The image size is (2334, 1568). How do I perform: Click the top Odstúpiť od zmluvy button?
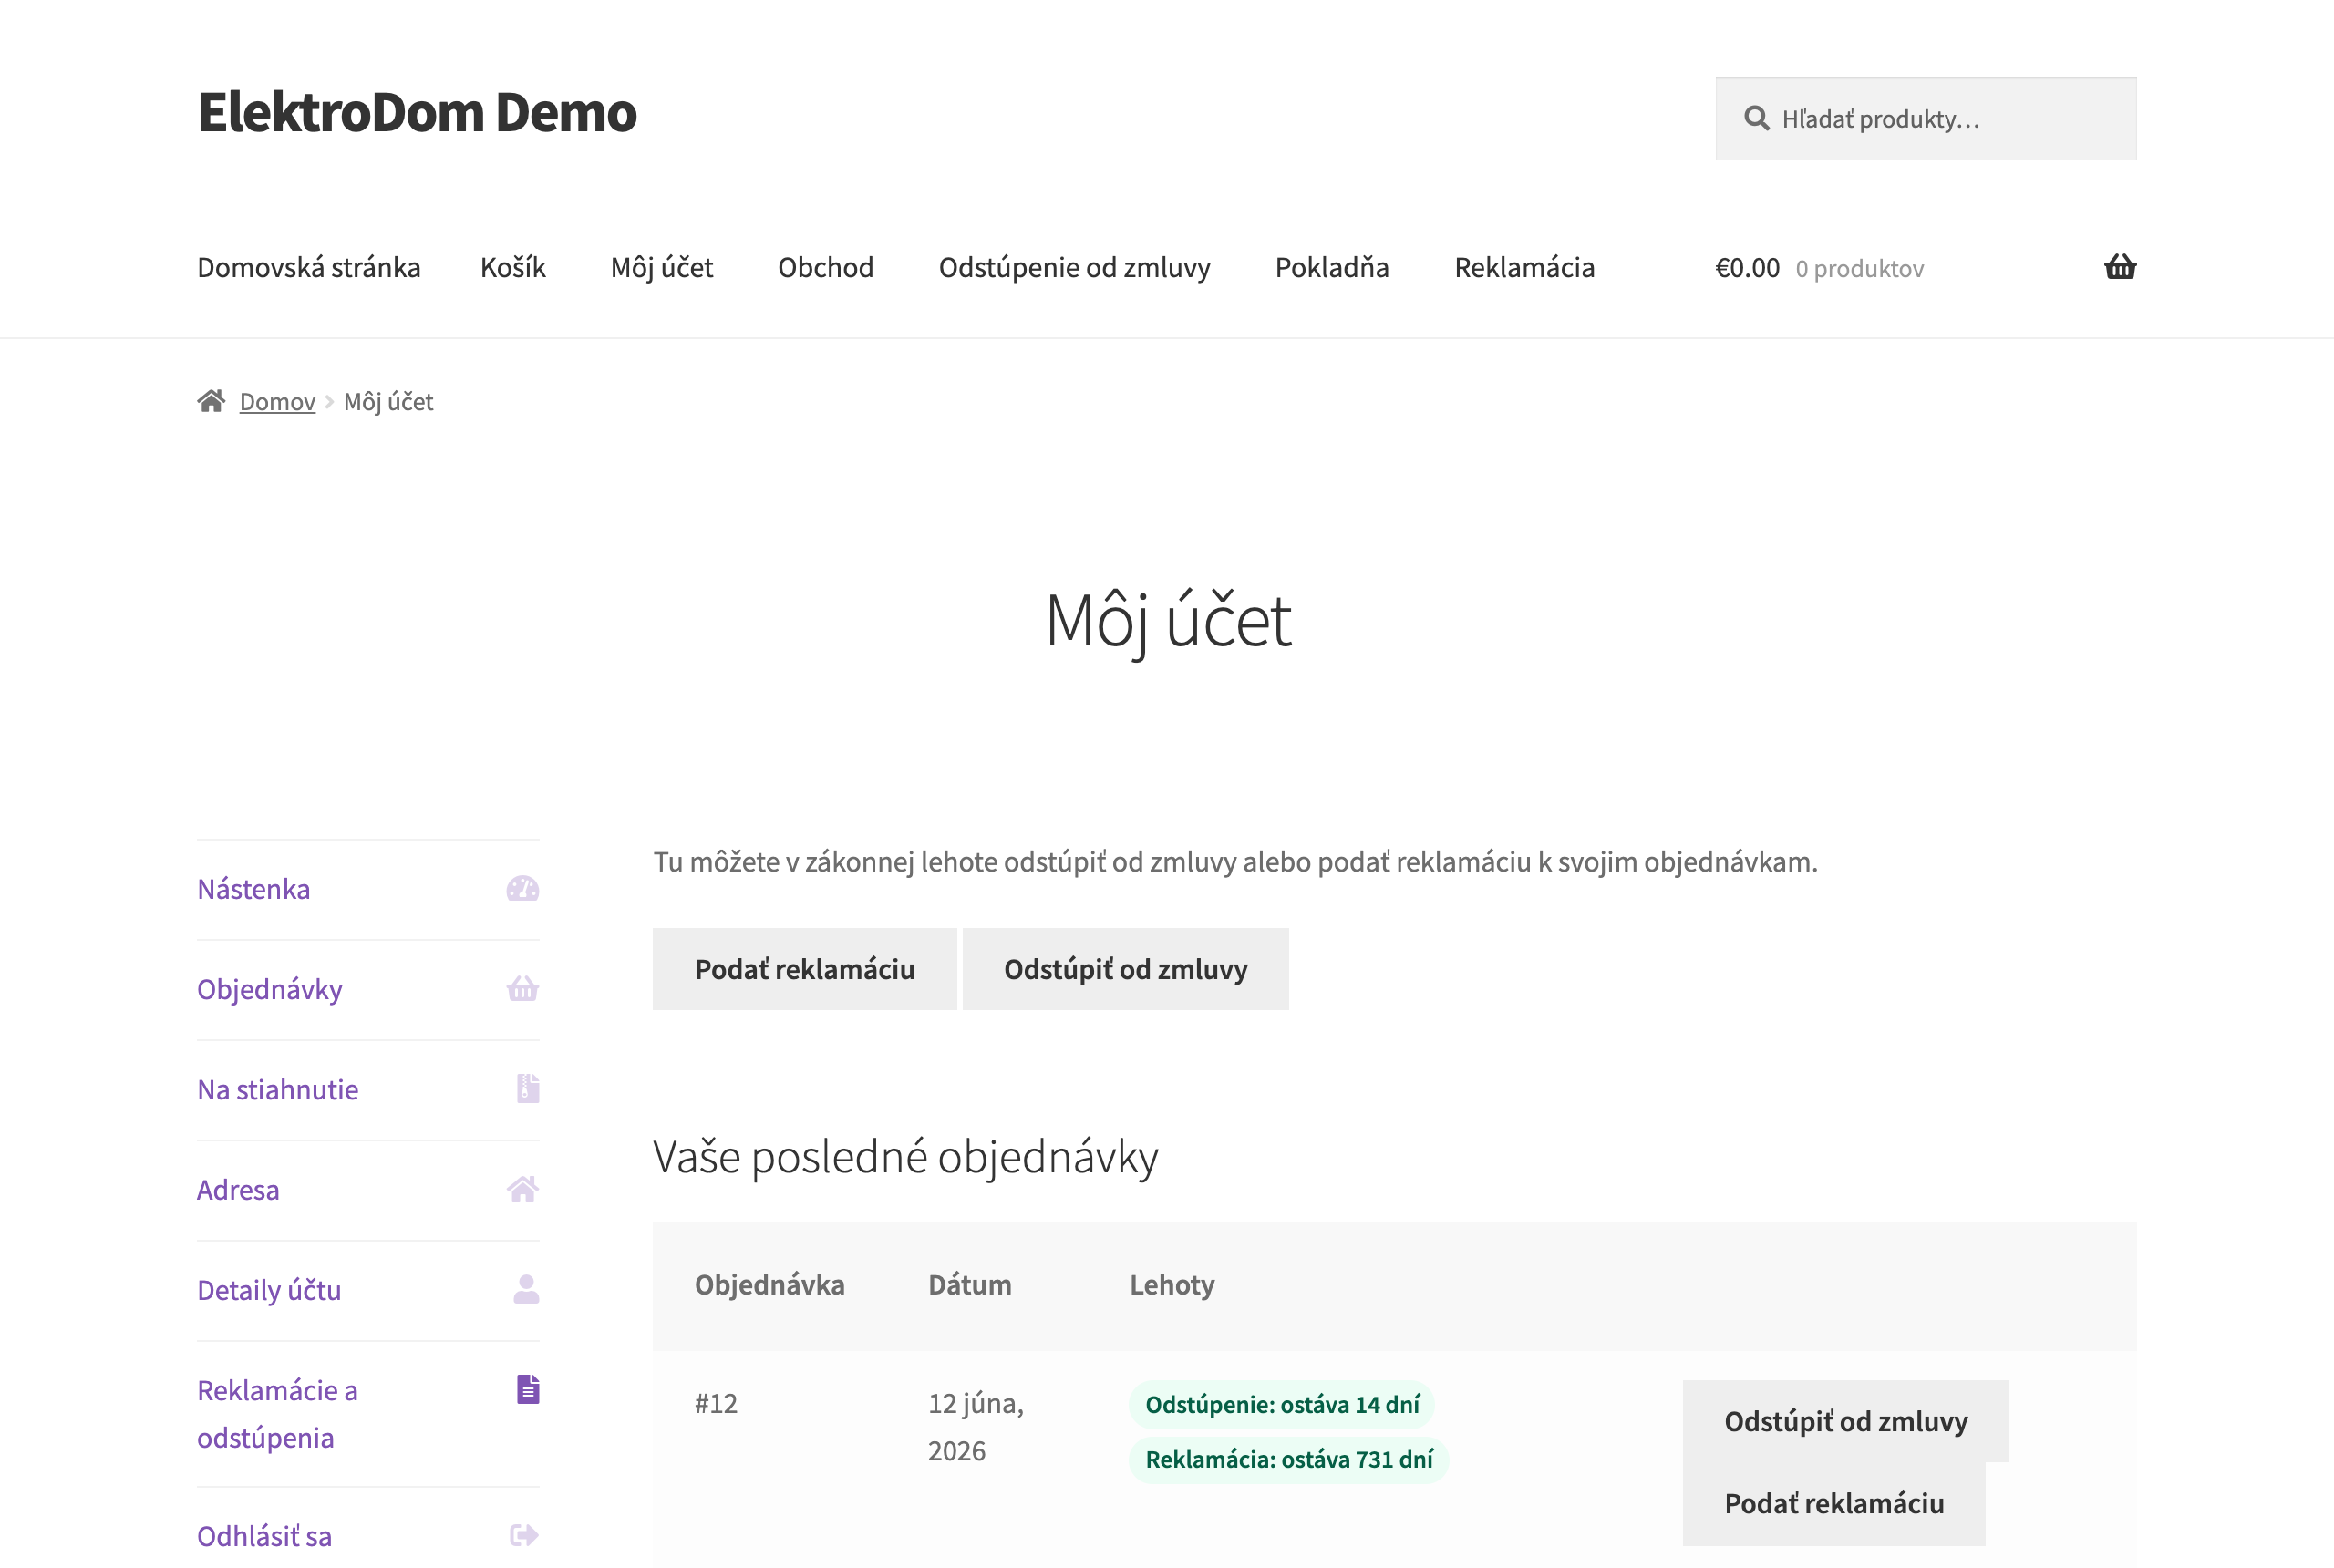1125,969
